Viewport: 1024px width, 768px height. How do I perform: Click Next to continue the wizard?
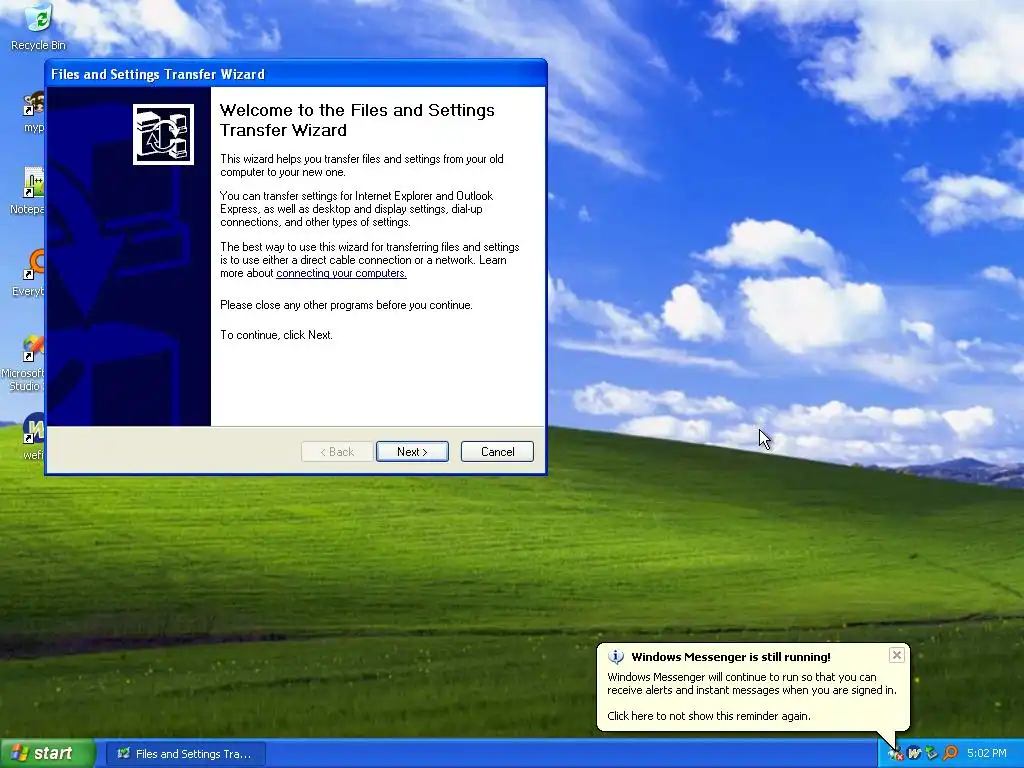click(x=412, y=452)
